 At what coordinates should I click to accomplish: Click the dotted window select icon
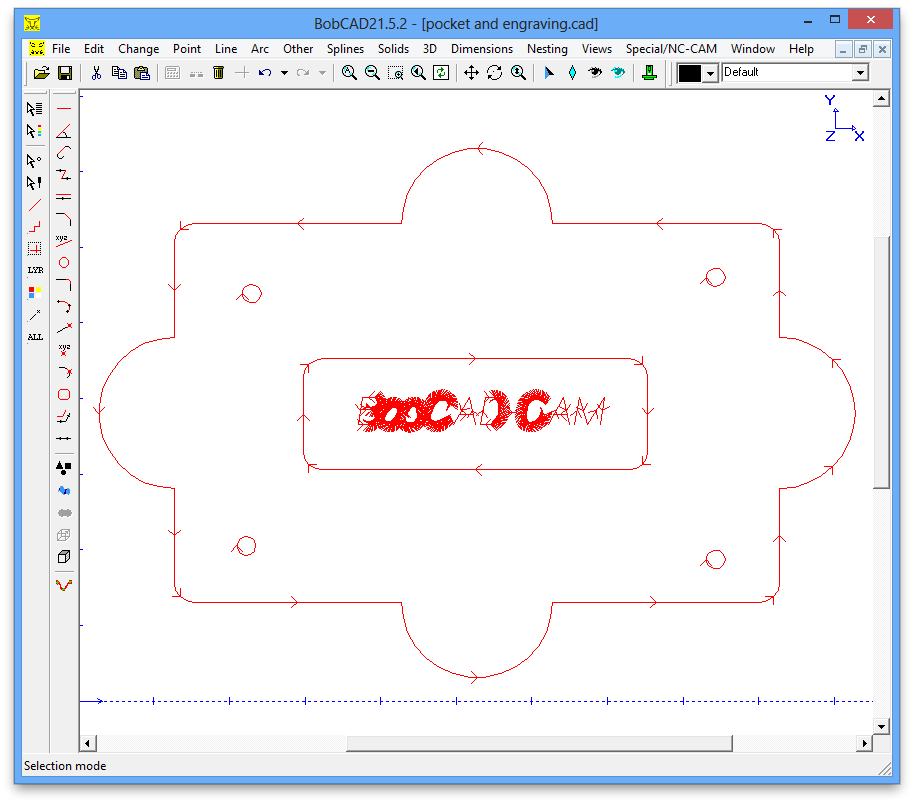pyautogui.click(x=34, y=249)
